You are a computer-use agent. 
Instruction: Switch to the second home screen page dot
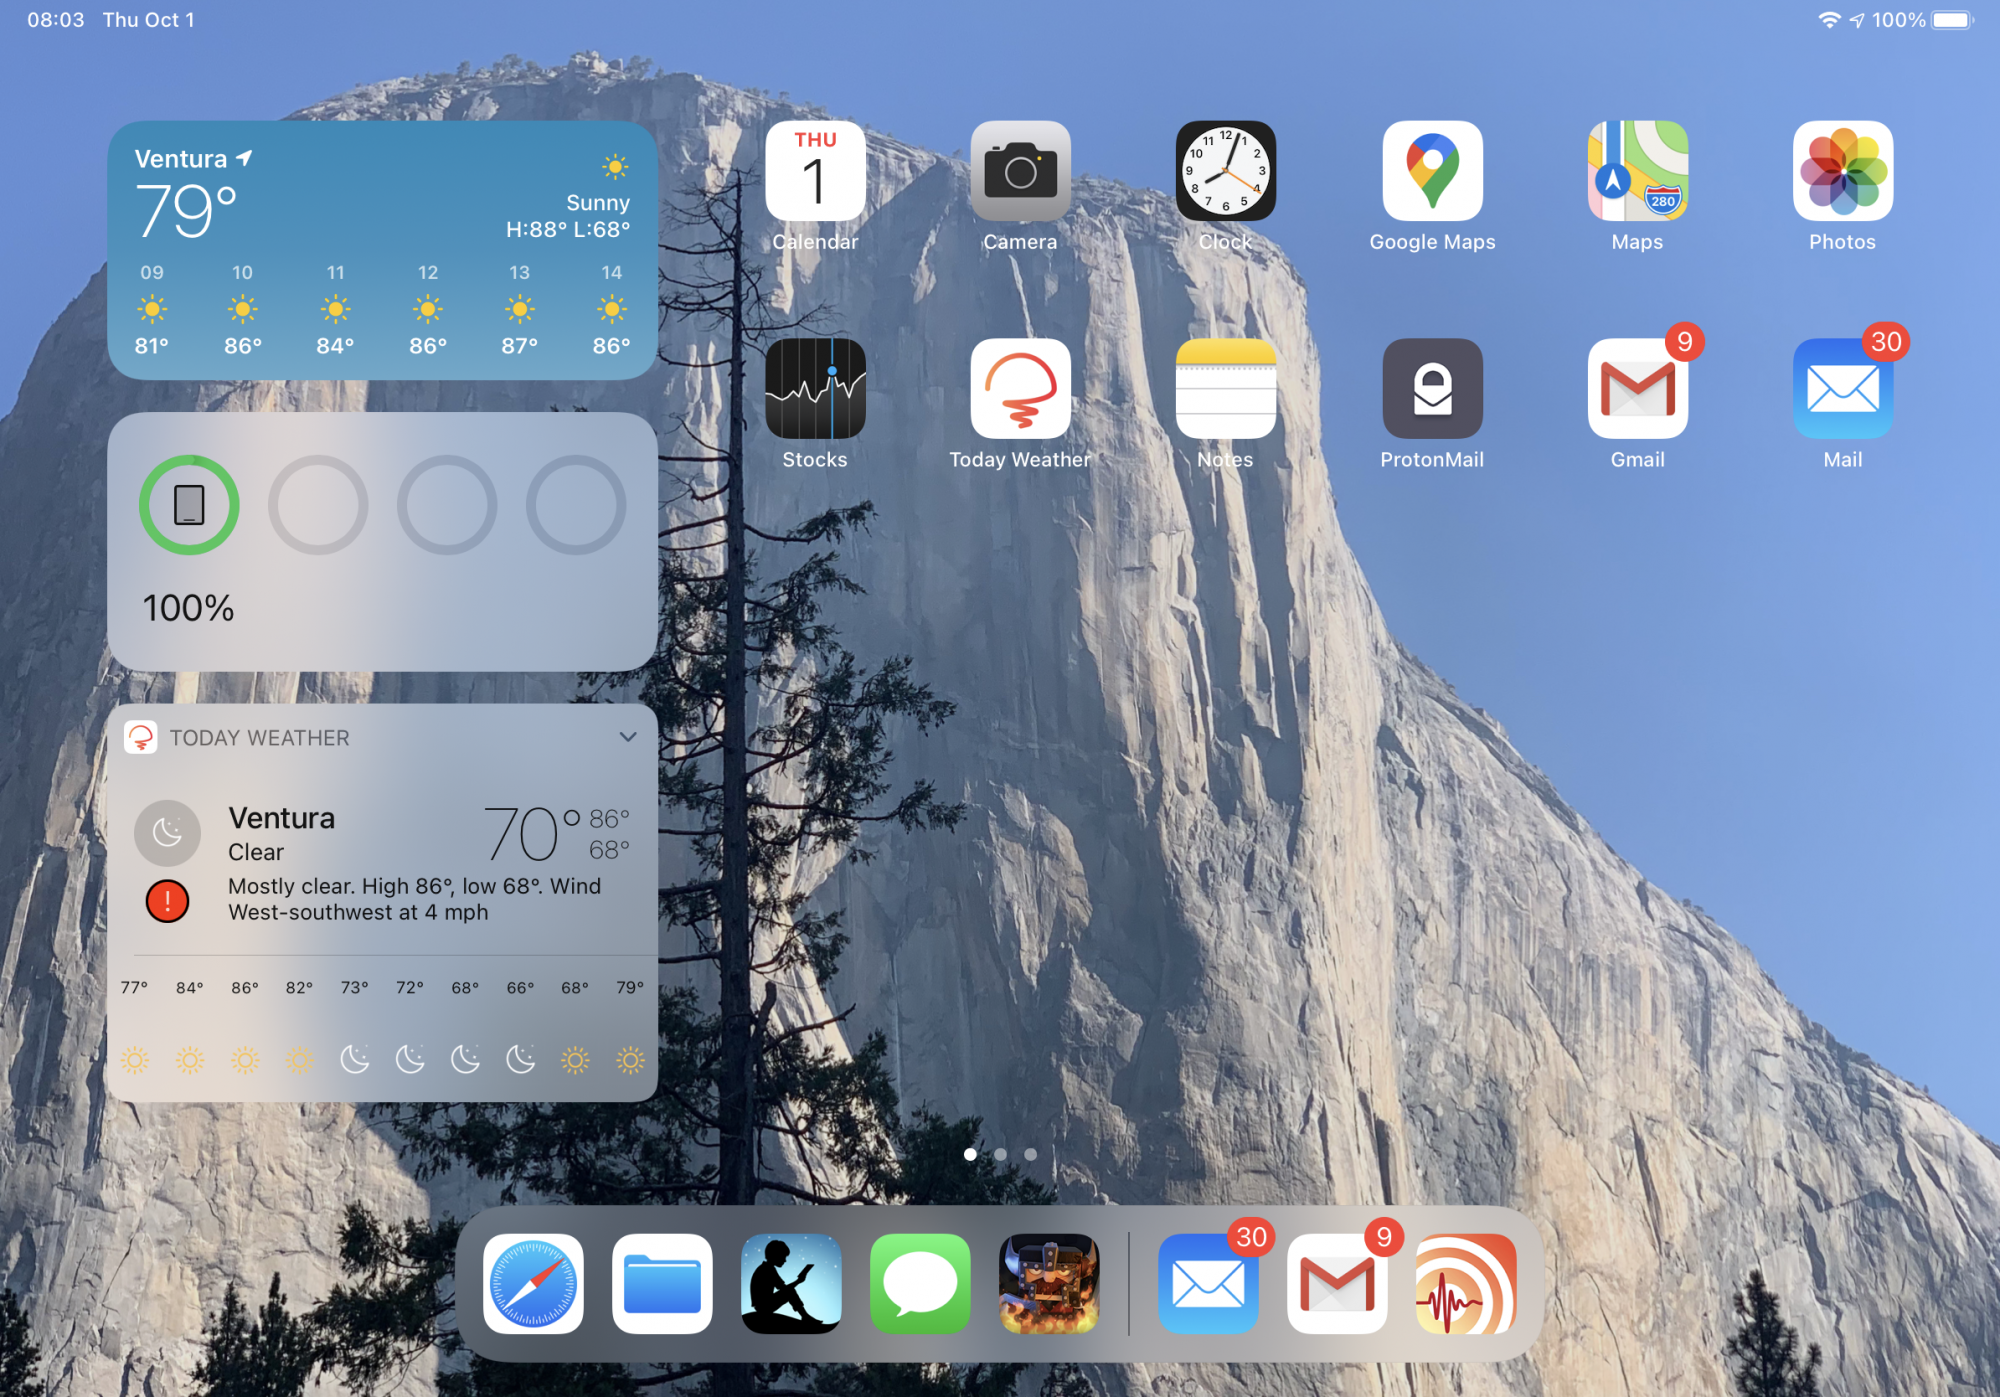click(1000, 1154)
